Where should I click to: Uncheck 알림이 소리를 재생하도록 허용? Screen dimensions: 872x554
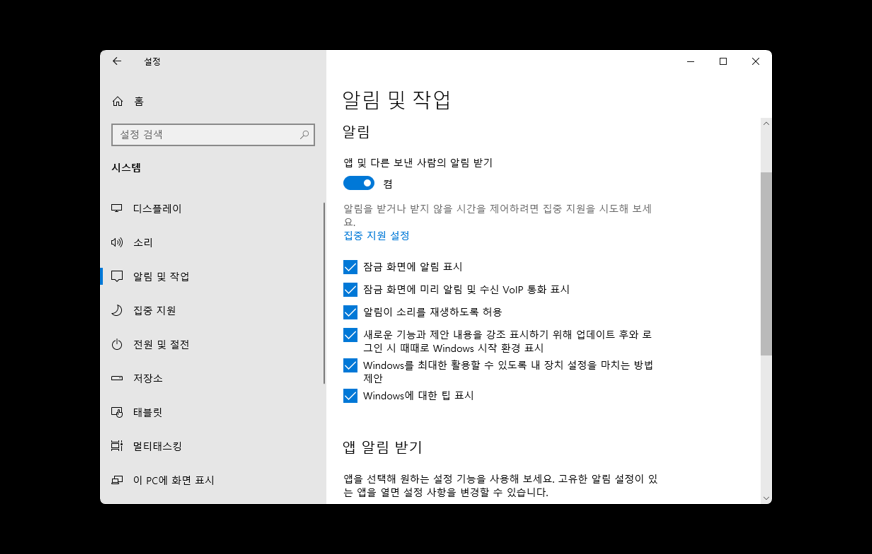coord(350,312)
